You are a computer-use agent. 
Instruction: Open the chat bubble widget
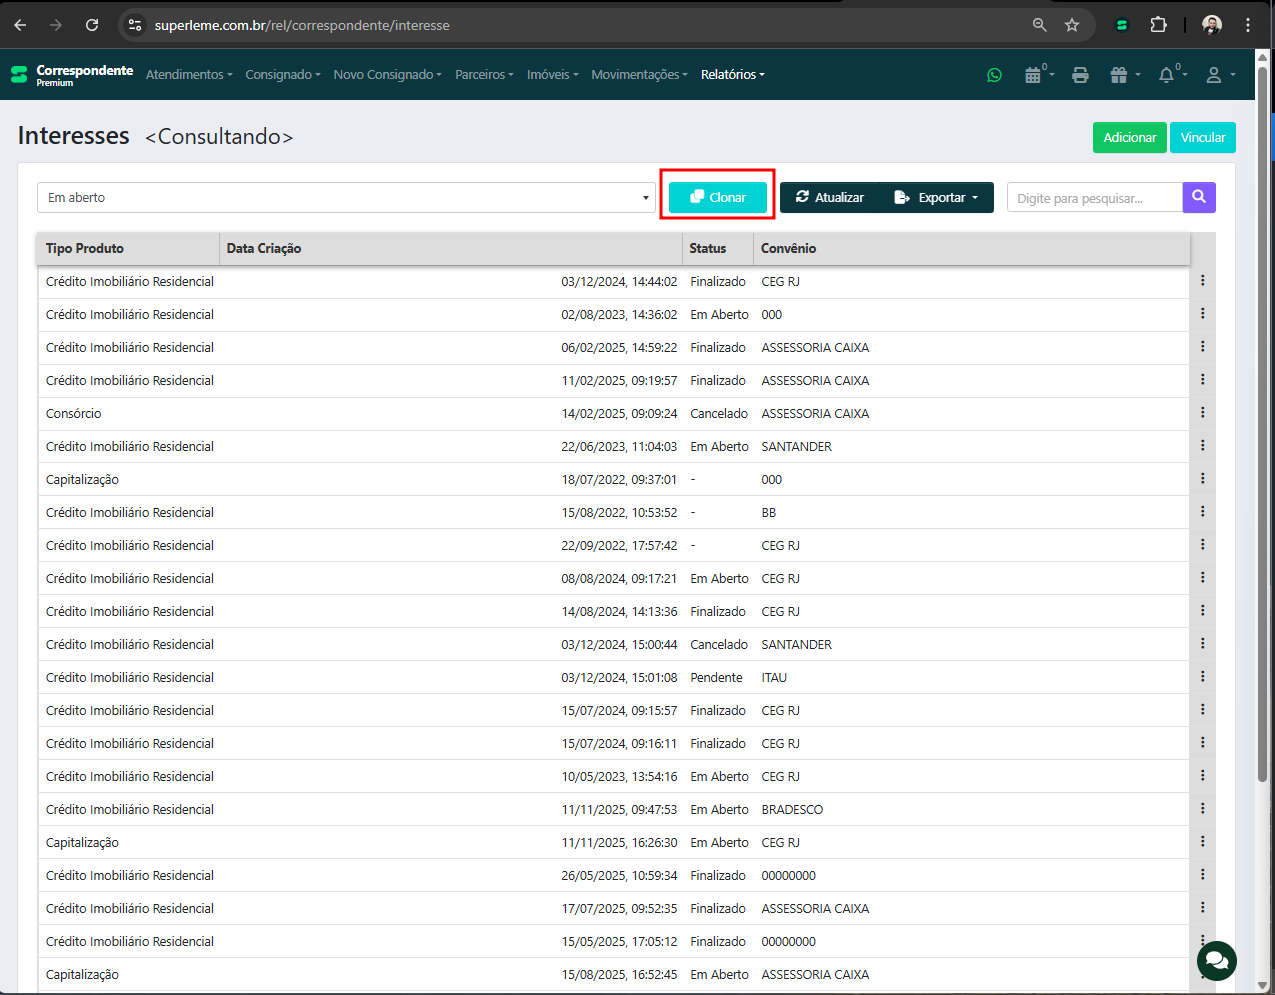[1217, 961]
